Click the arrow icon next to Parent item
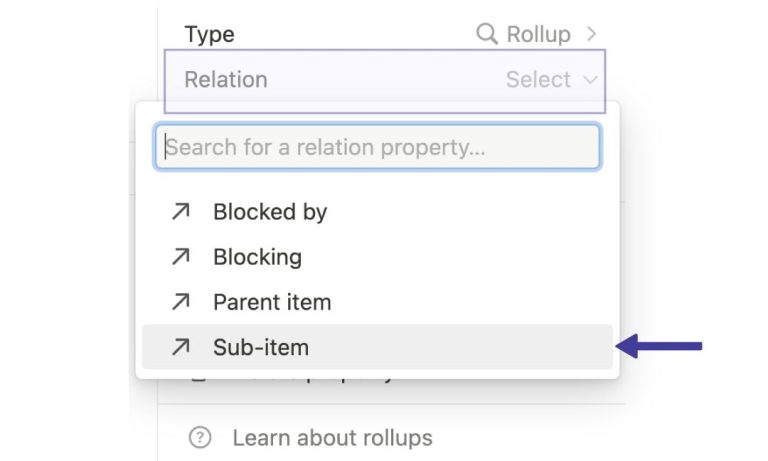Viewport: 768px width, 461px height. click(181, 302)
